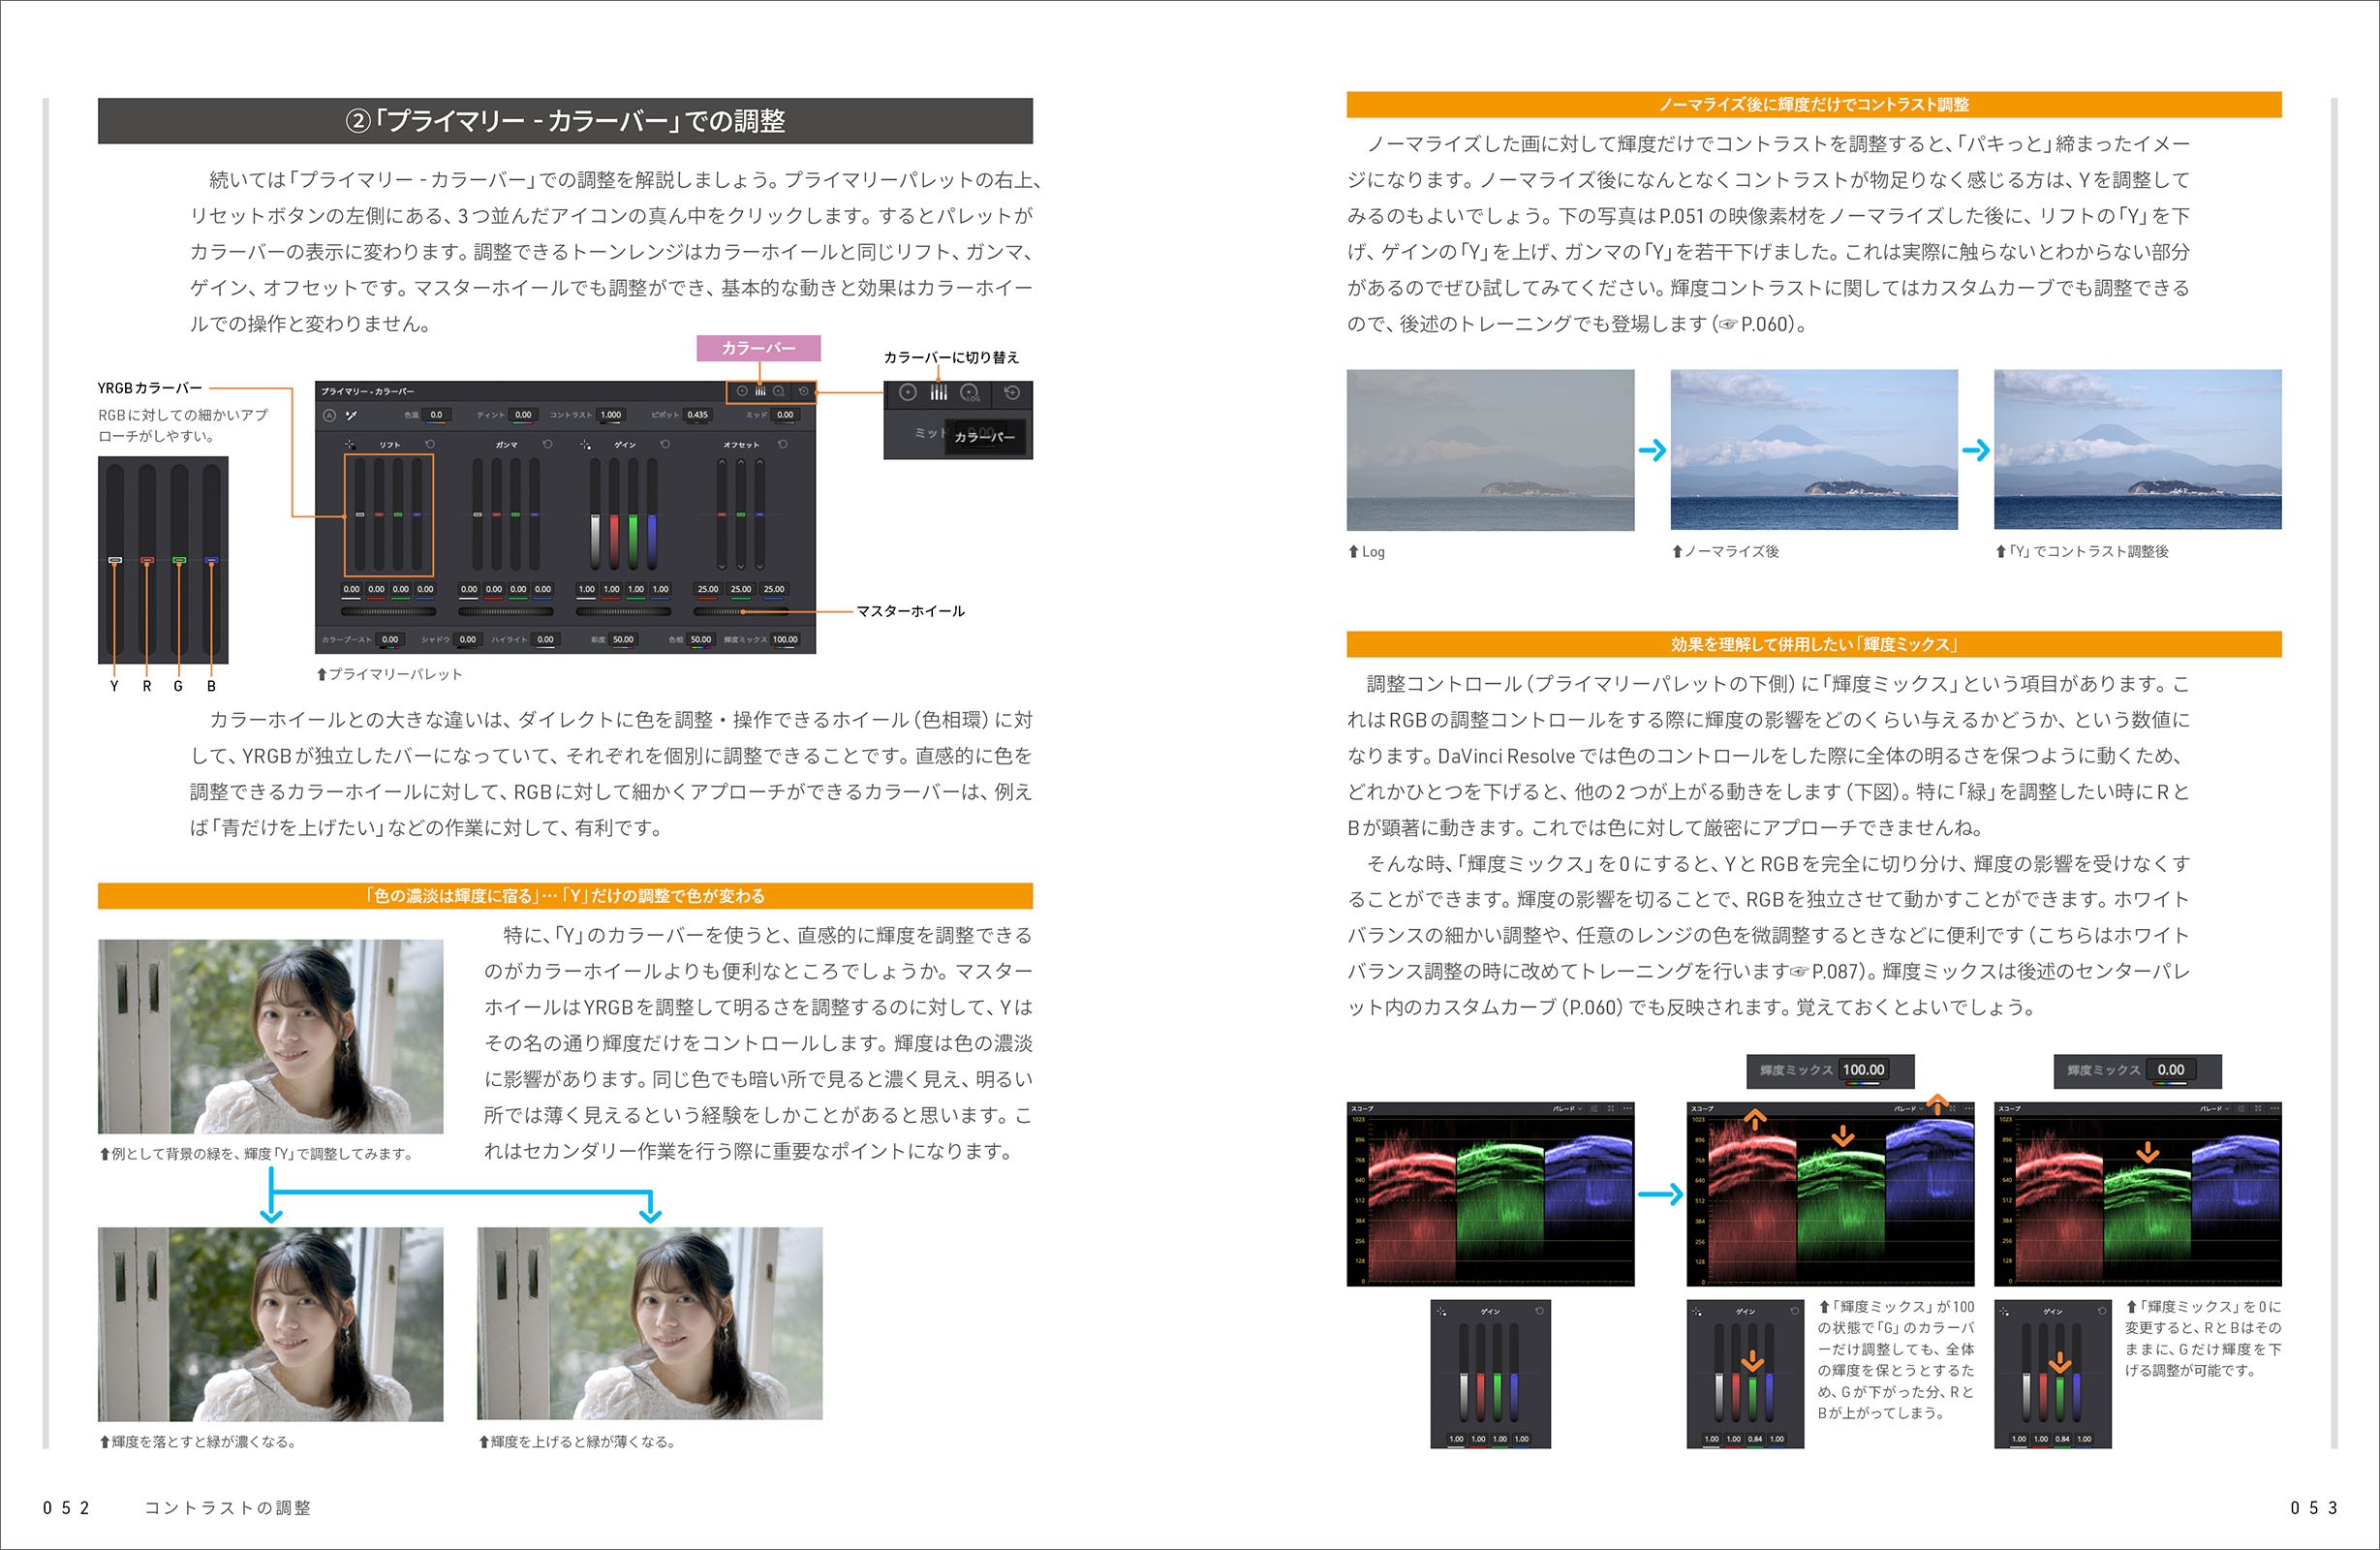Click the master wheel under リフト values
The image size is (2380, 1550).
(x=388, y=611)
